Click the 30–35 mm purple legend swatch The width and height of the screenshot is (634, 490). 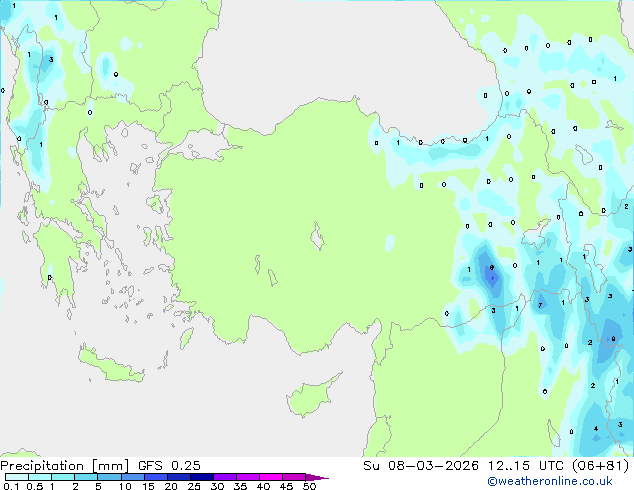[x=225, y=477]
